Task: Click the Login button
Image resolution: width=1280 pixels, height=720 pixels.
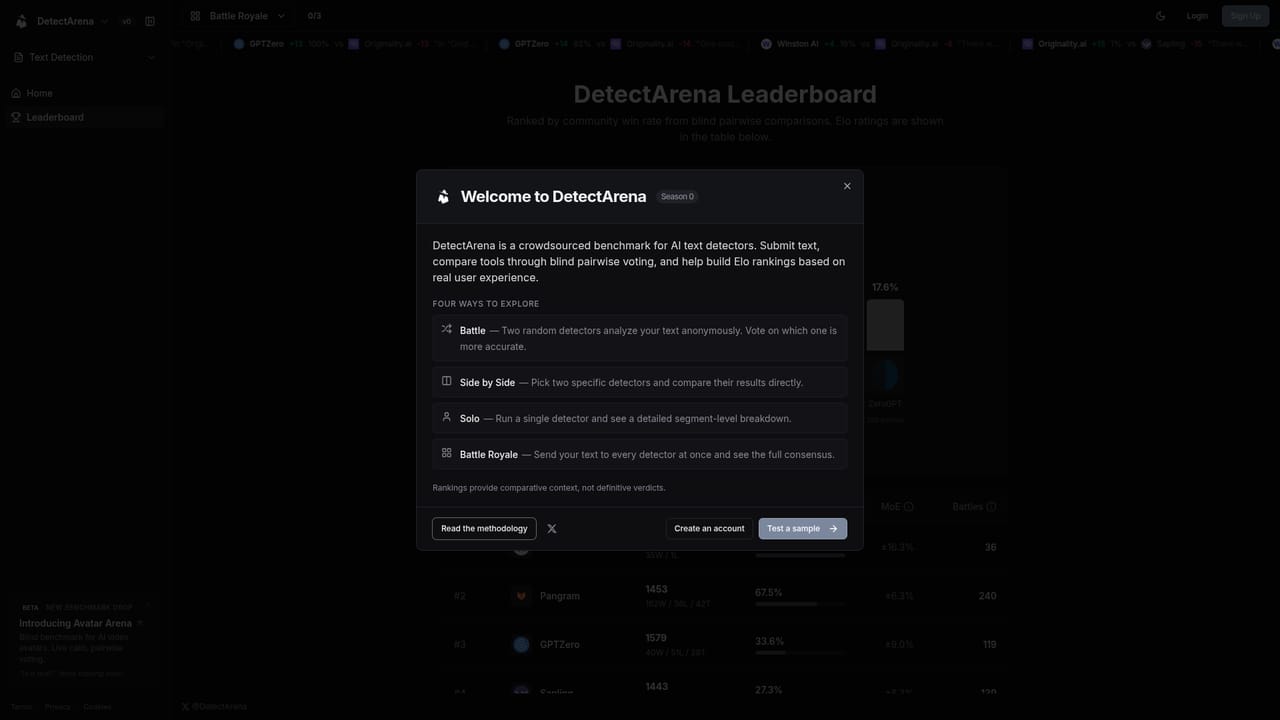Action: click(x=1197, y=16)
